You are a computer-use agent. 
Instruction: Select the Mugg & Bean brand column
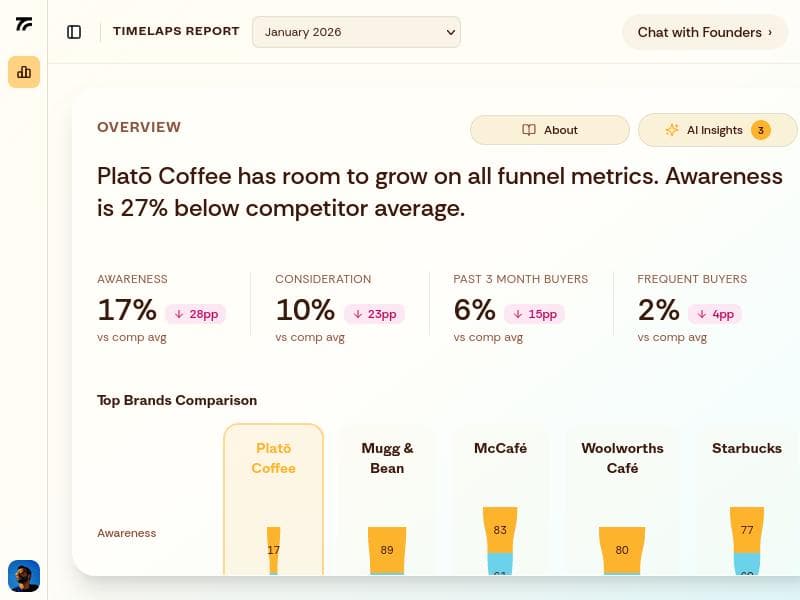[387, 459]
